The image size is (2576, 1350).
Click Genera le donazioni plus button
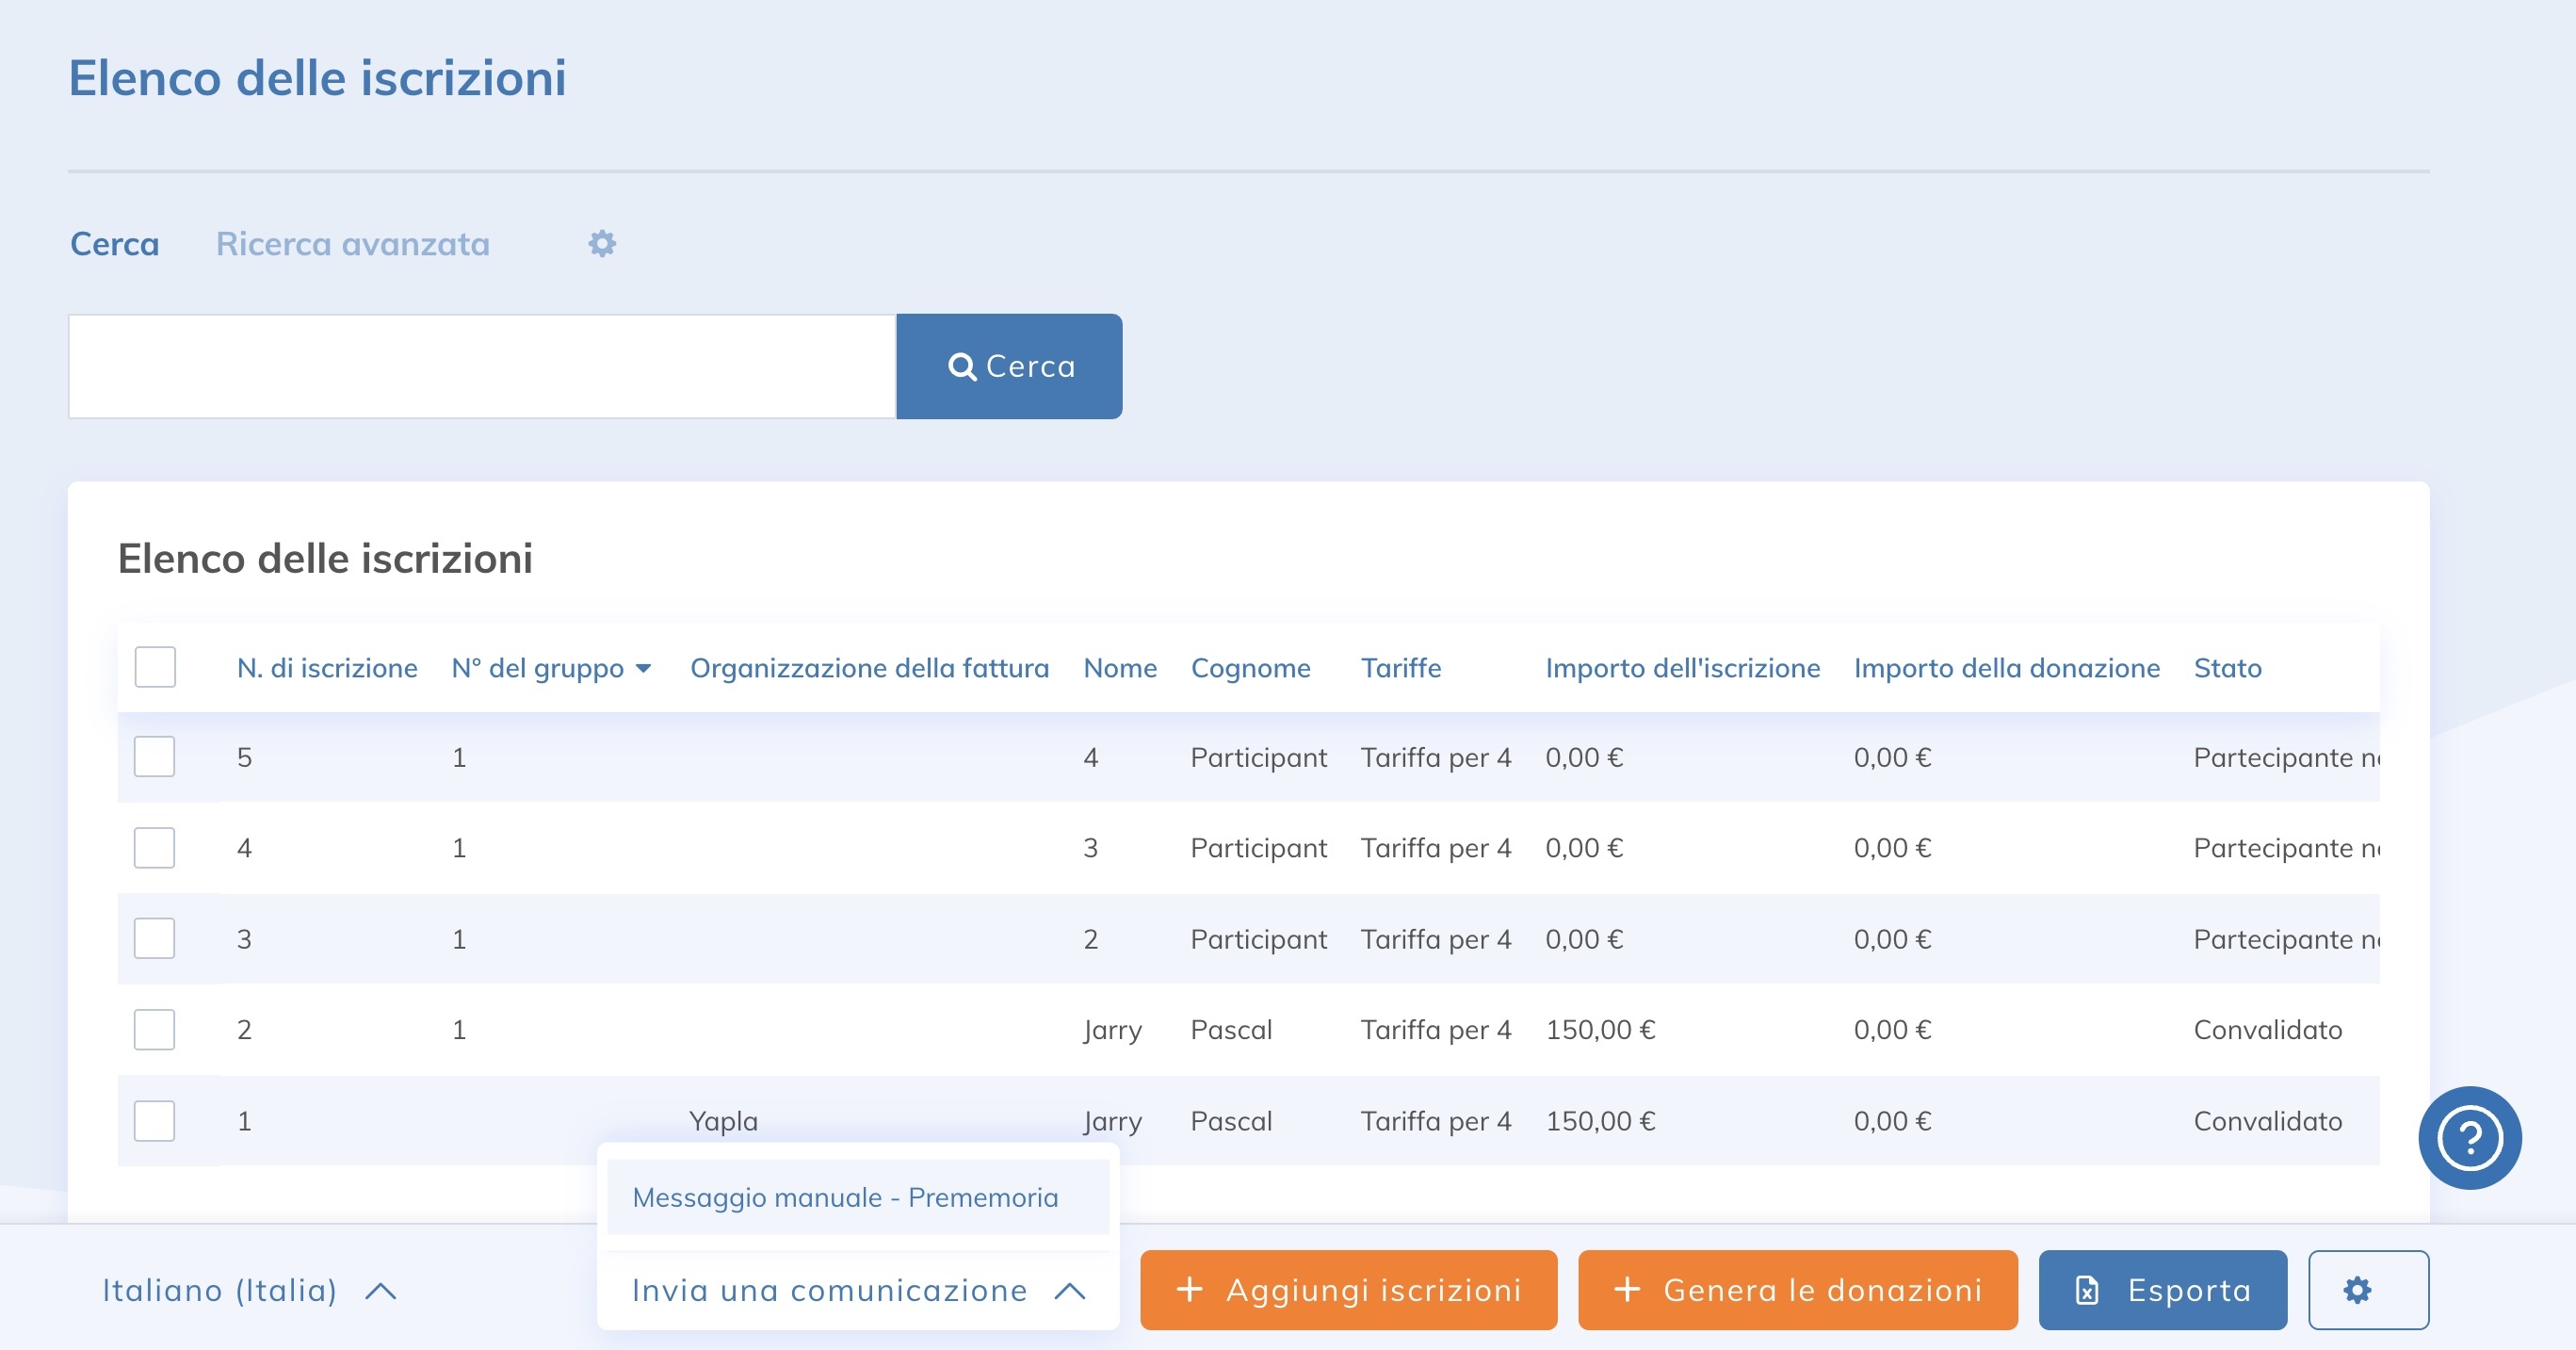(1797, 1290)
